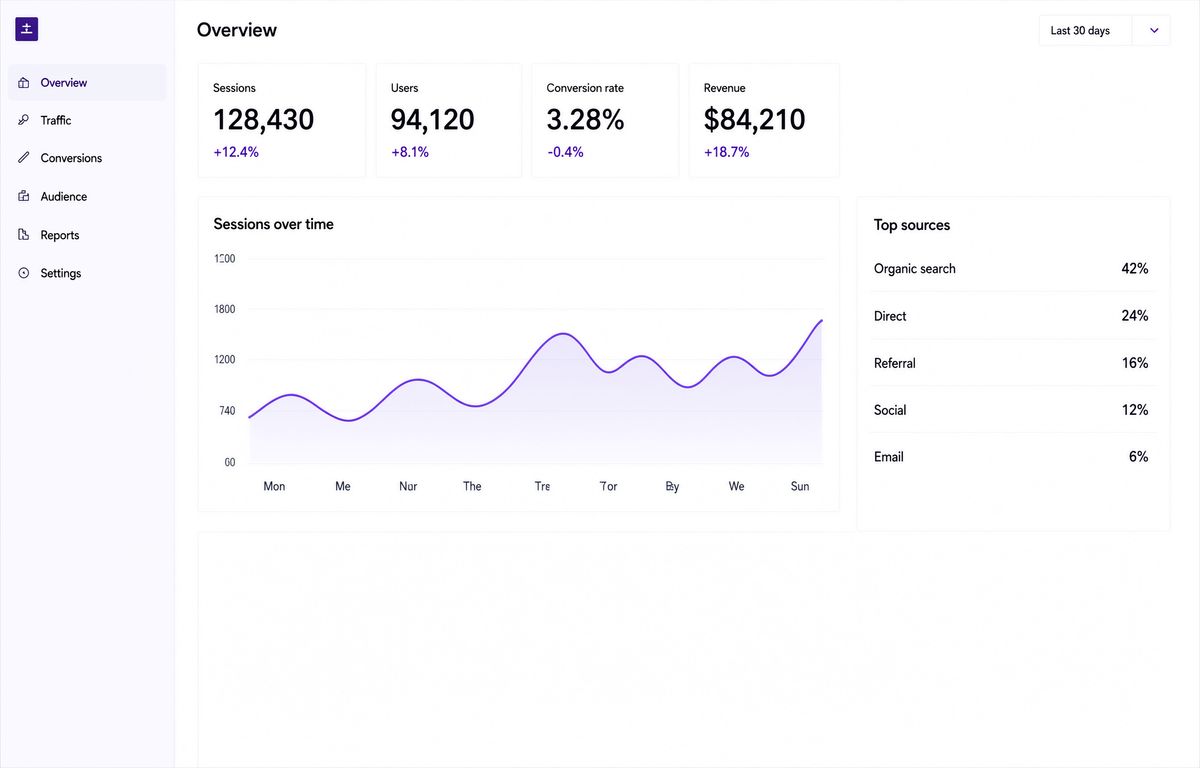Open the Overview menu item
The width and height of the screenshot is (1200, 768).
87,83
